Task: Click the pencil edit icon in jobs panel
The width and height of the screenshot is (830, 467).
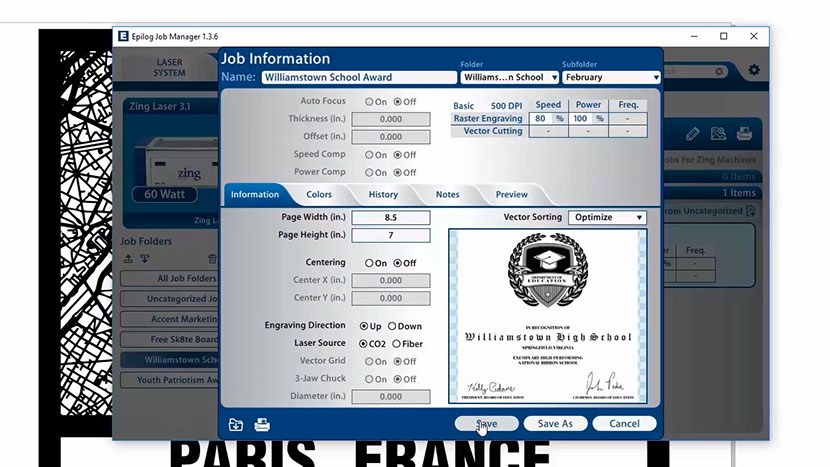Action: coord(693,133)
